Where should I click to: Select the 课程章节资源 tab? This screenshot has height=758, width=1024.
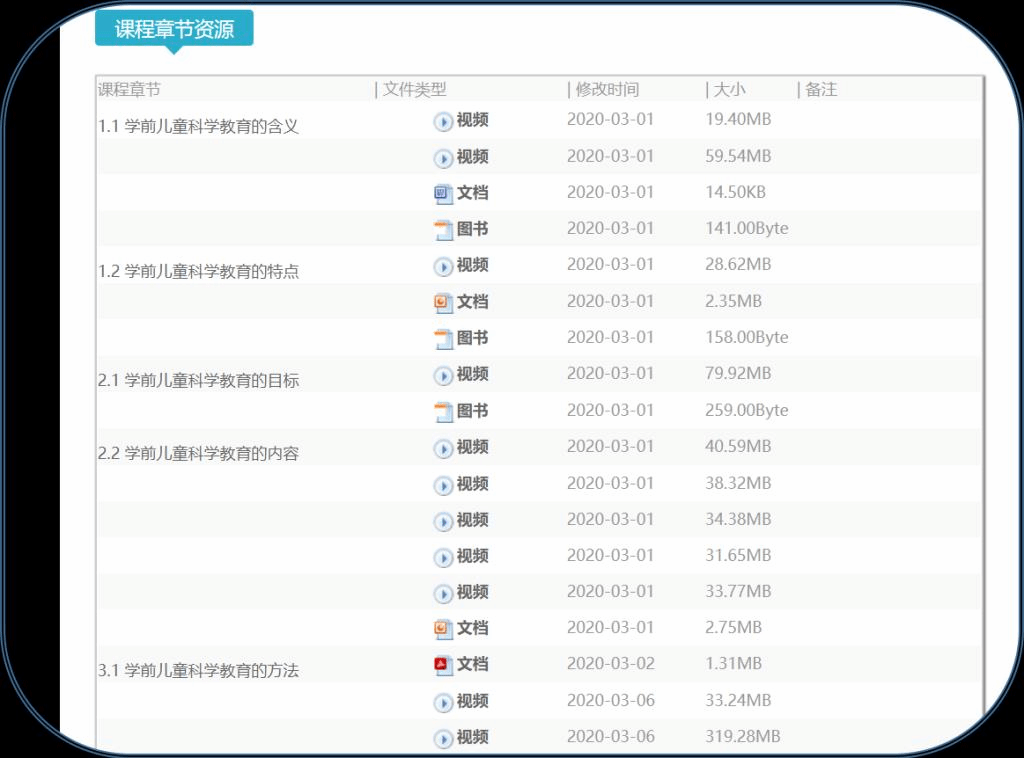click(174, 29)
